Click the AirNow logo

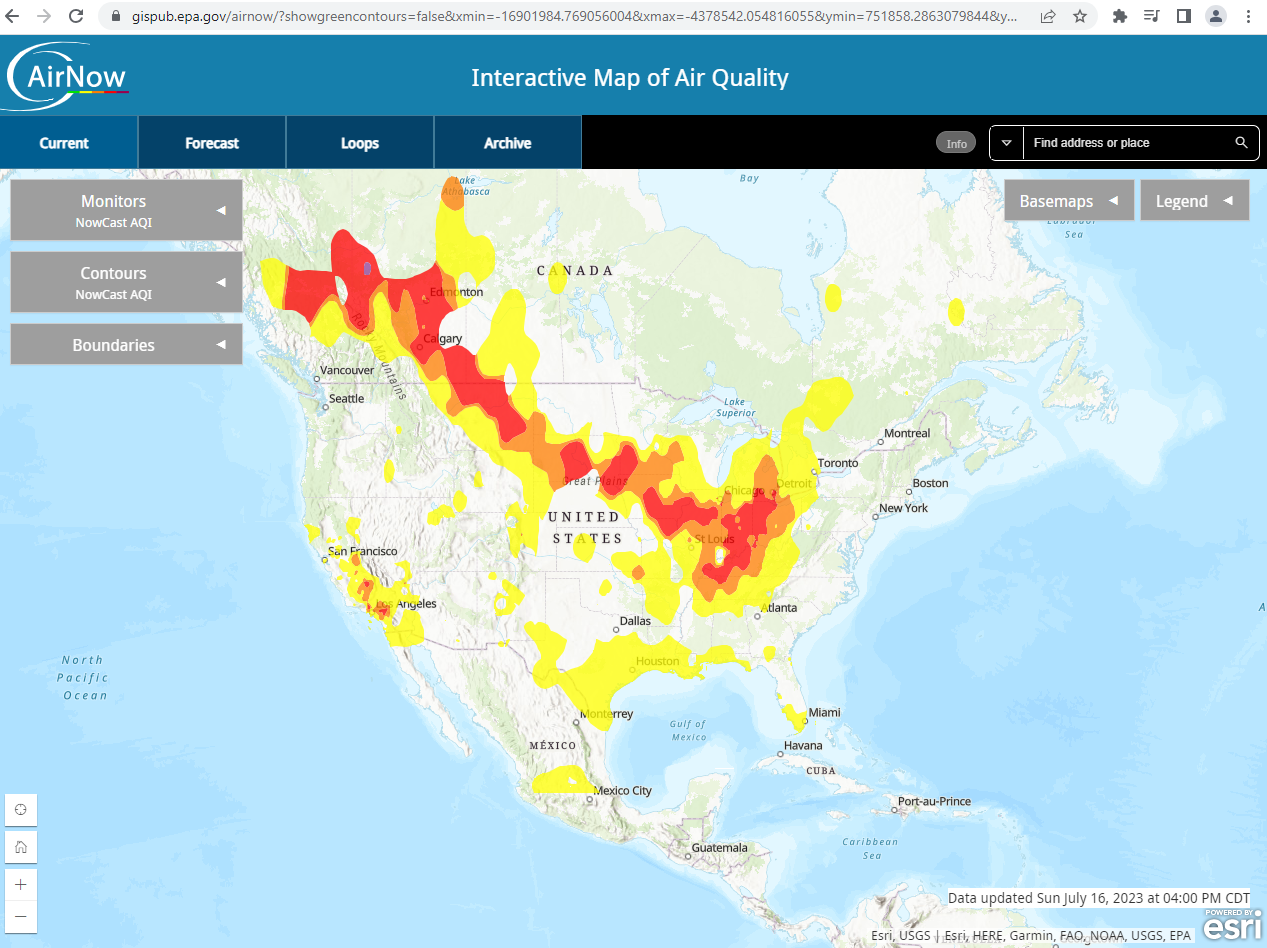click(x=68, y=76)
